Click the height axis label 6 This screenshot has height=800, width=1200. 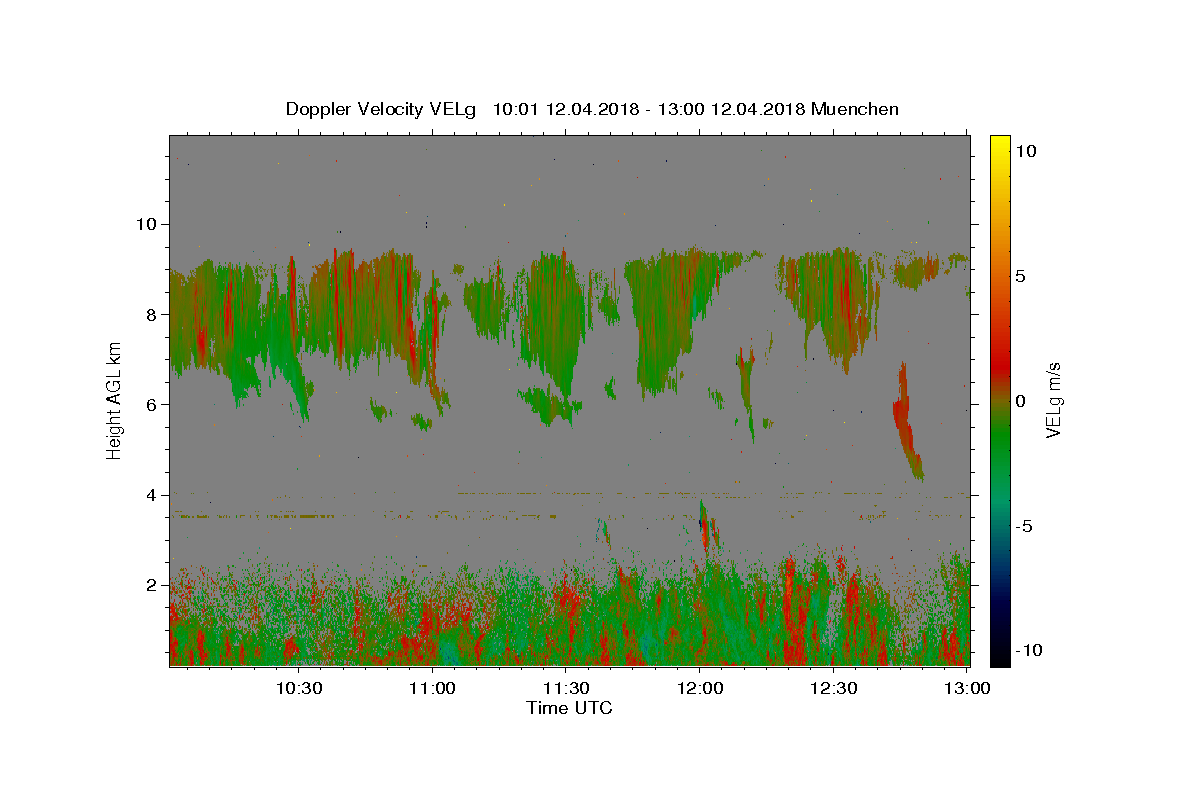(151, 404)
